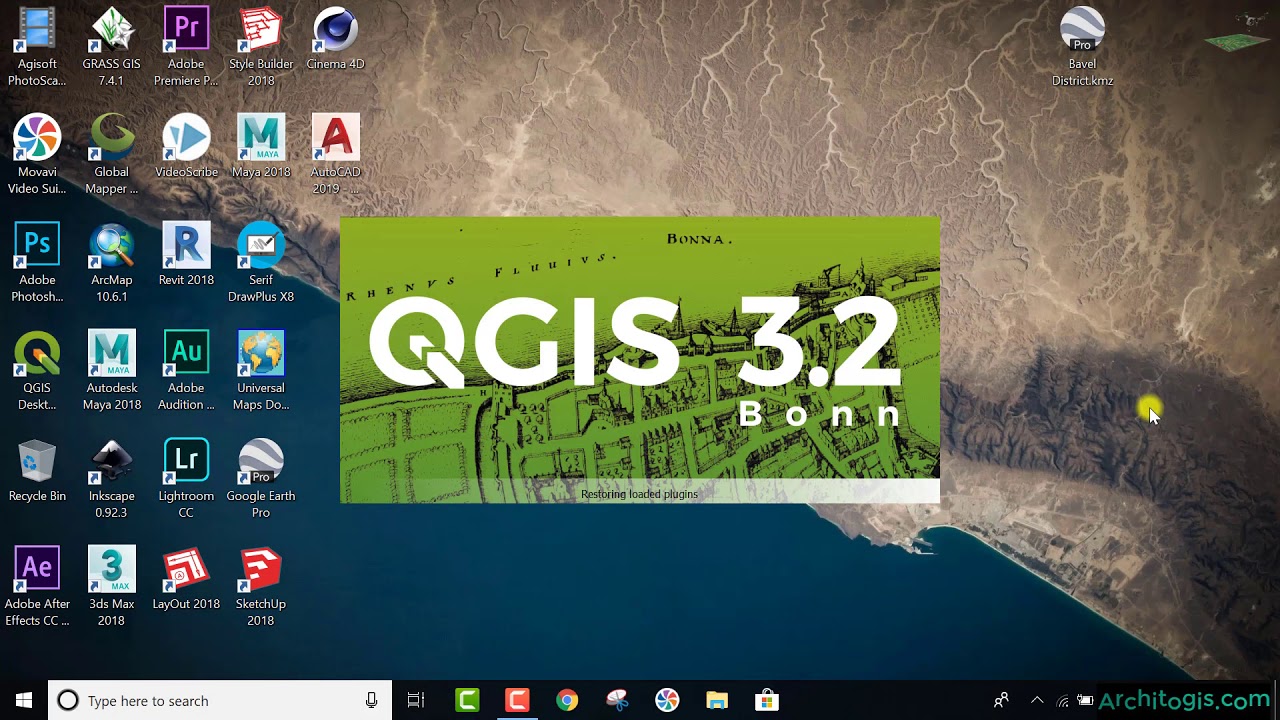
Task: Select the Maya 2018 desktop icon
Action: click(261, 146)
